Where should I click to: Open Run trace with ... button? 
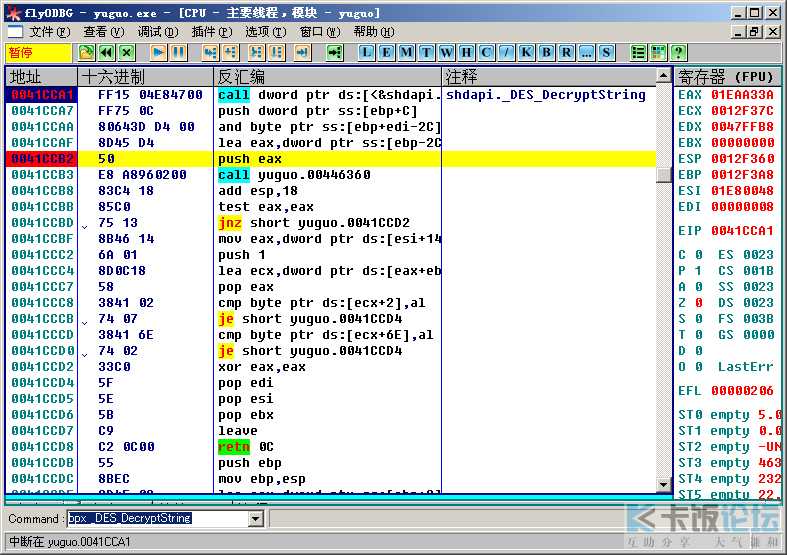pyautogui.click(x=586, y=53)
